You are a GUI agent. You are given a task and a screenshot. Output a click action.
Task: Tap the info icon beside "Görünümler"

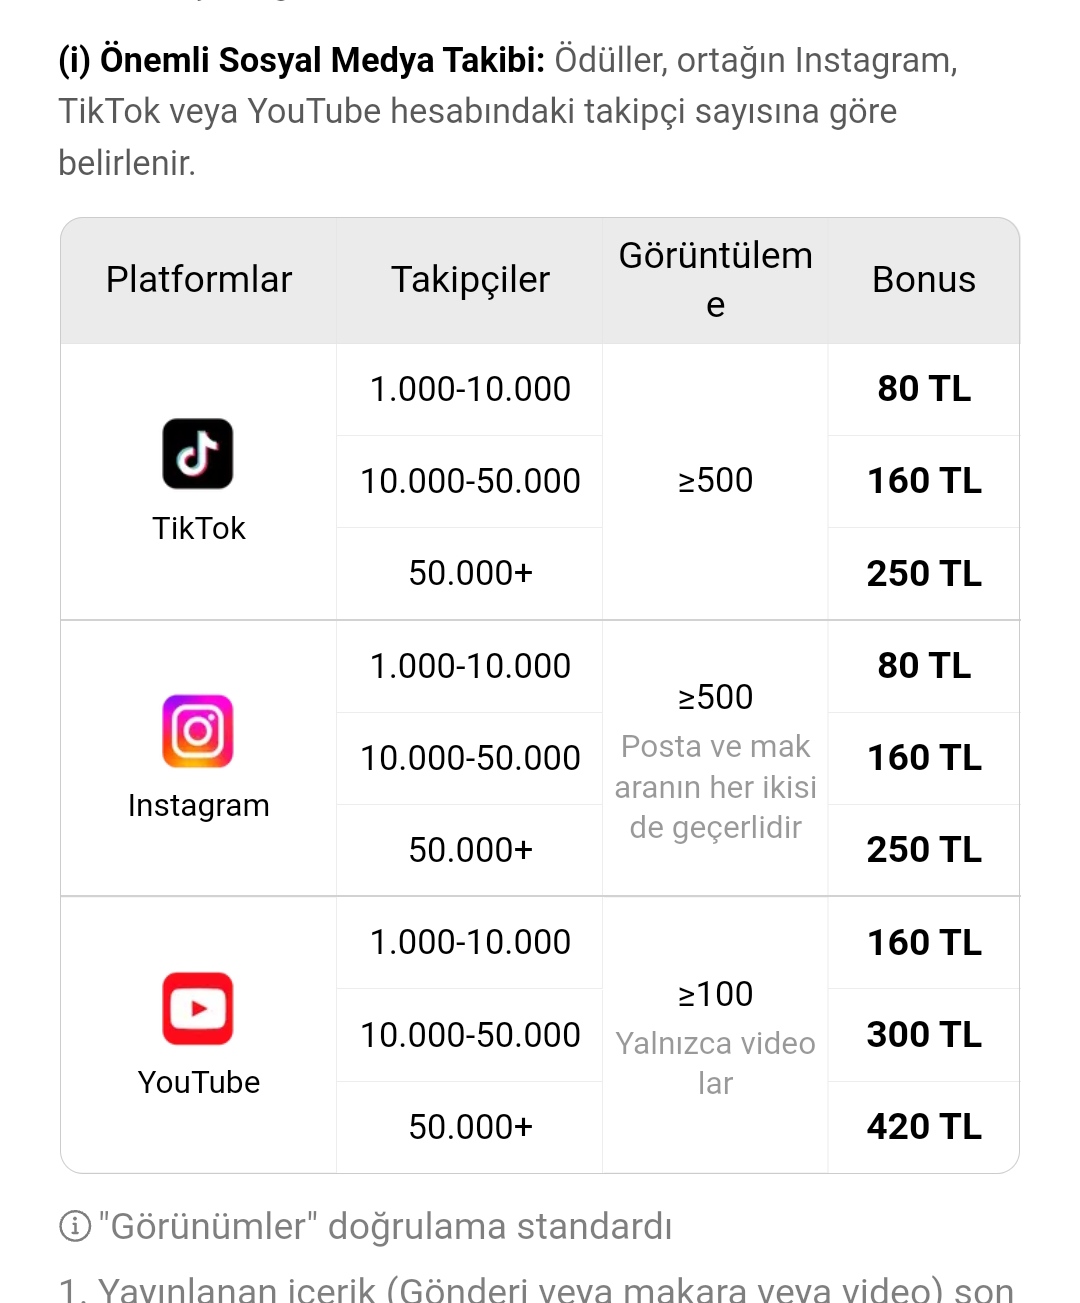tap(75, 1226)
